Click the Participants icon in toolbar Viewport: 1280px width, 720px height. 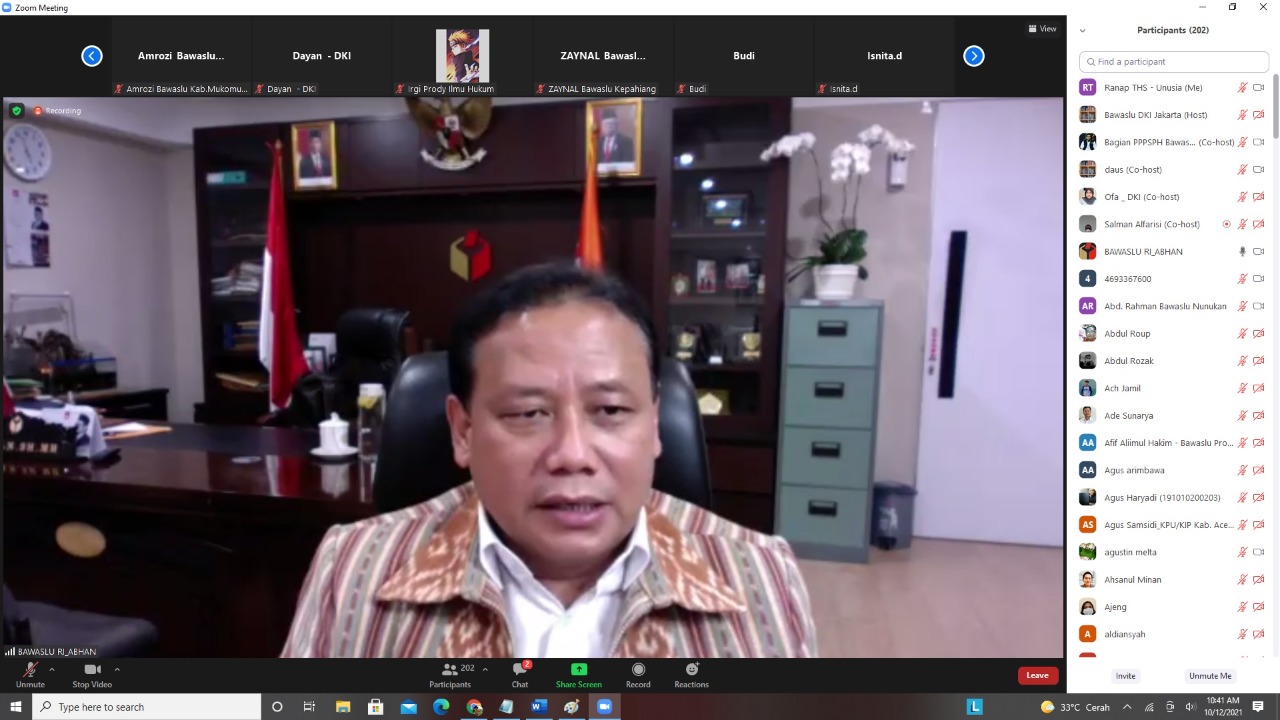tap(450, 670)
